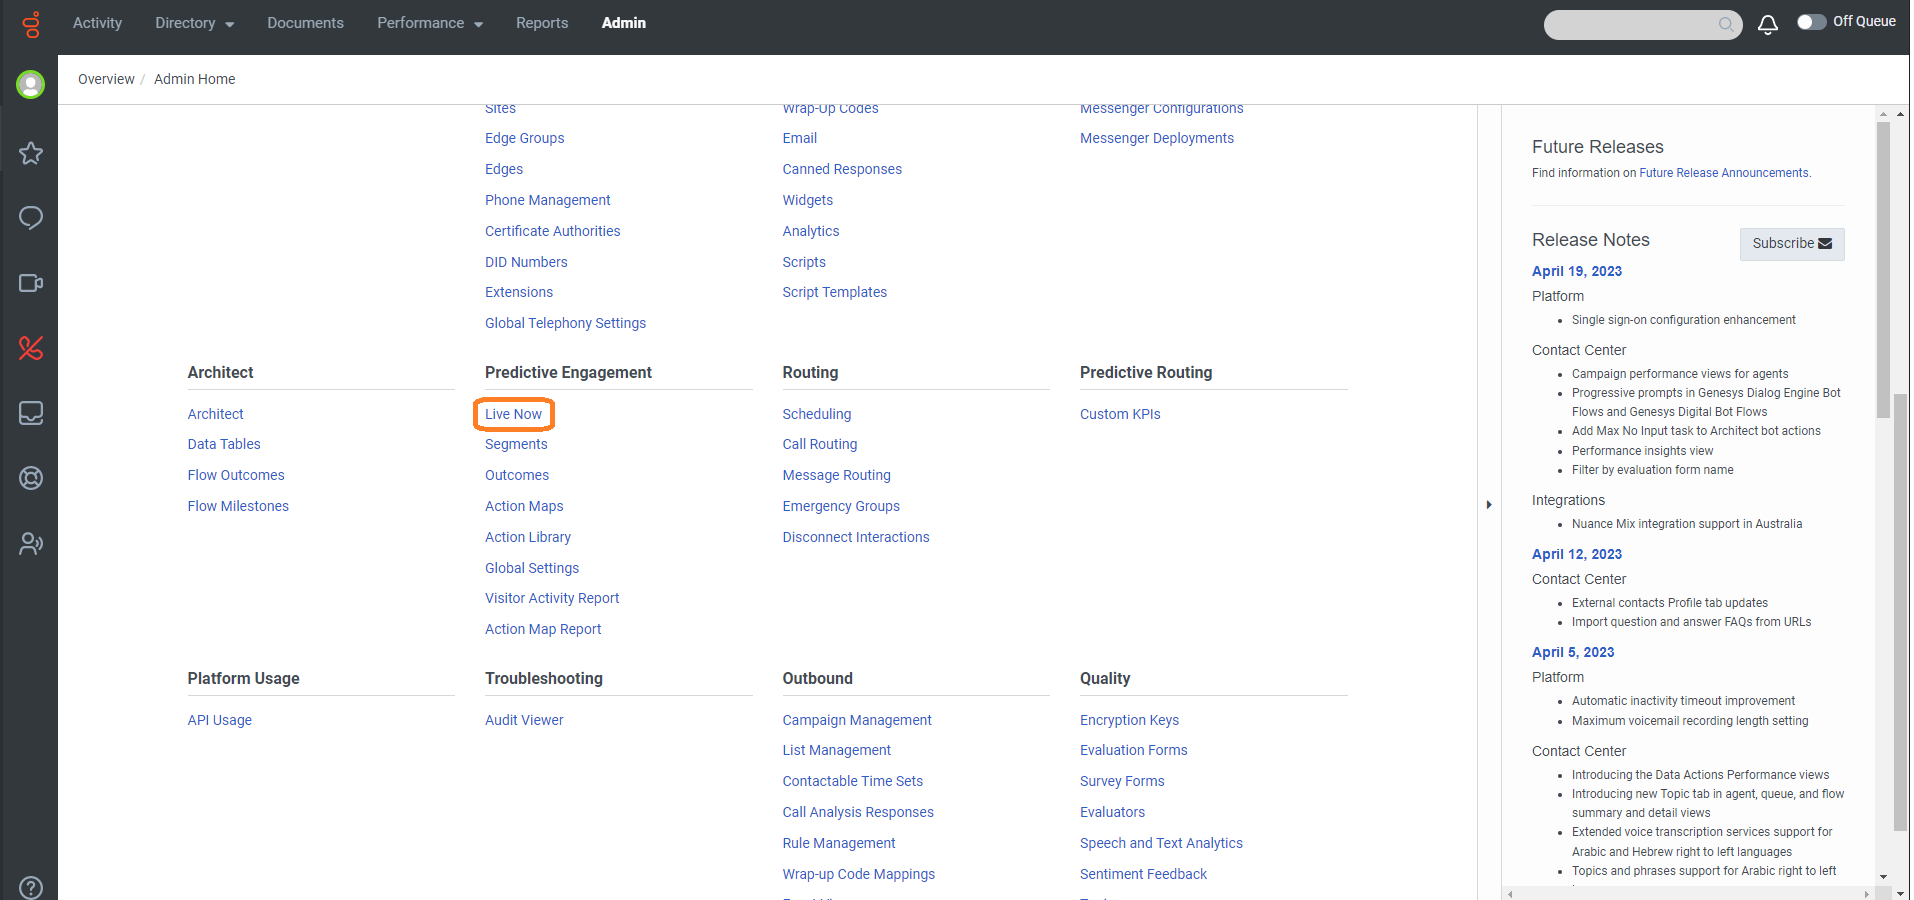Screen dimensions: 1914x900
Task: Select the star Favorites icon in sidebar
Action: pyautogui.click(x=30, y=153)
